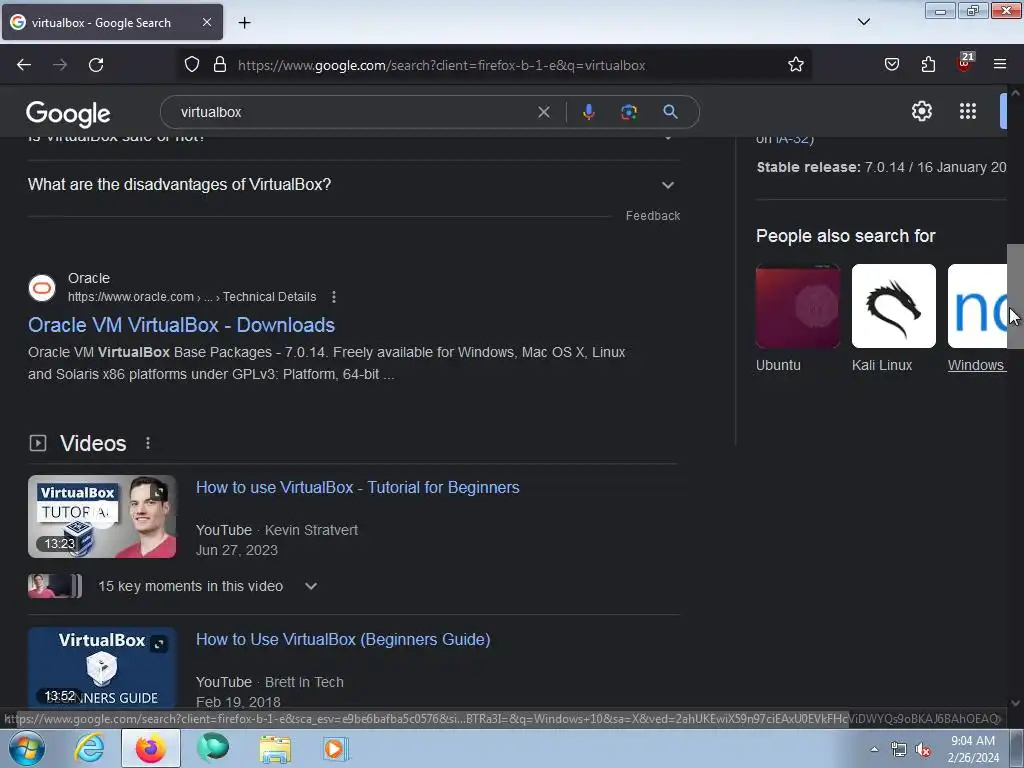Click the Google logo
Viewport: 1024px width, 768px height.
tap(69, 114)
